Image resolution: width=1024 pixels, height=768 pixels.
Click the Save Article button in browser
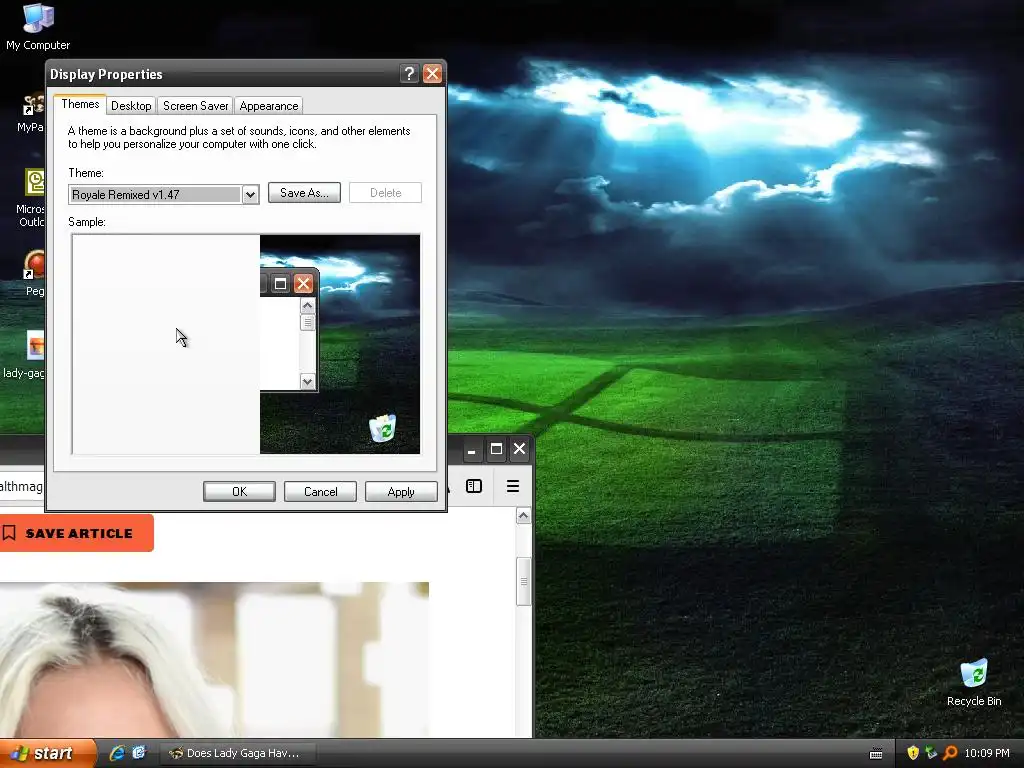tap(76, 533)
